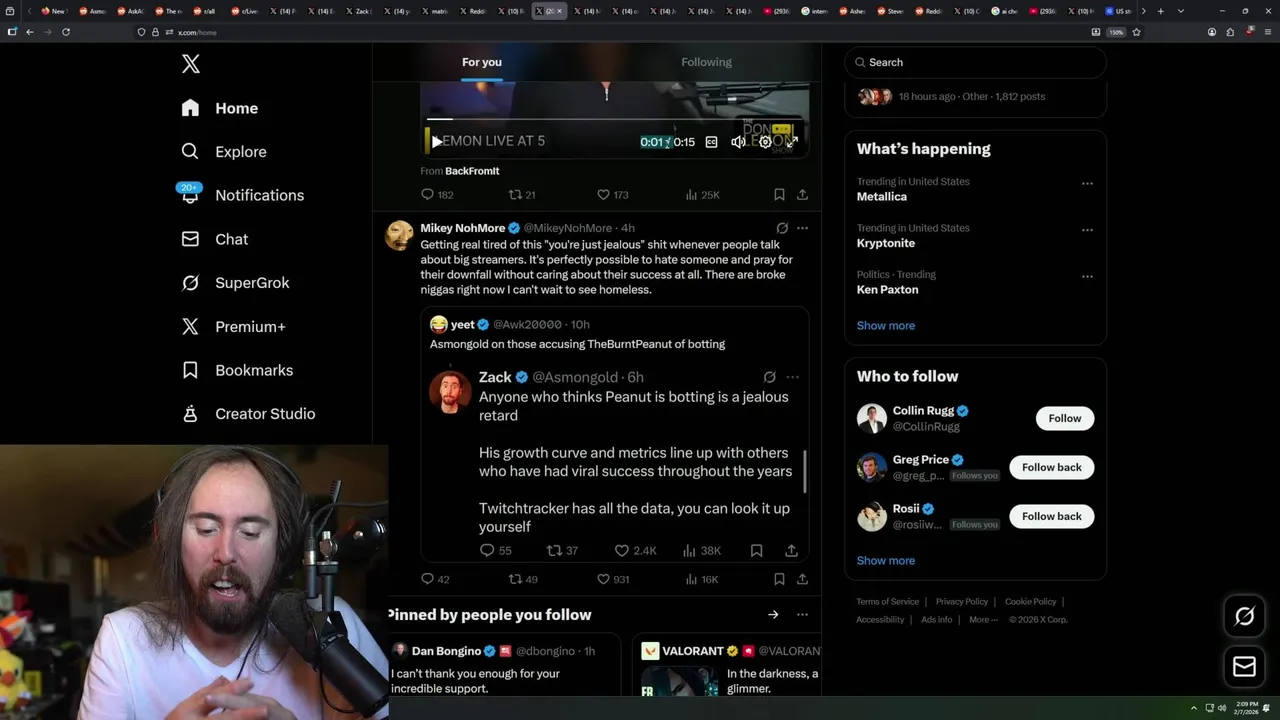Click the Search input field

[x=975, y=62]
